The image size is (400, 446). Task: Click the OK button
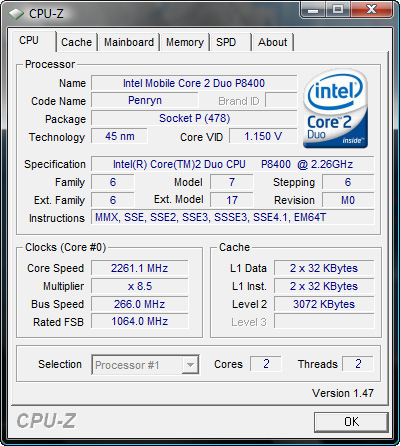pos(351,422)
